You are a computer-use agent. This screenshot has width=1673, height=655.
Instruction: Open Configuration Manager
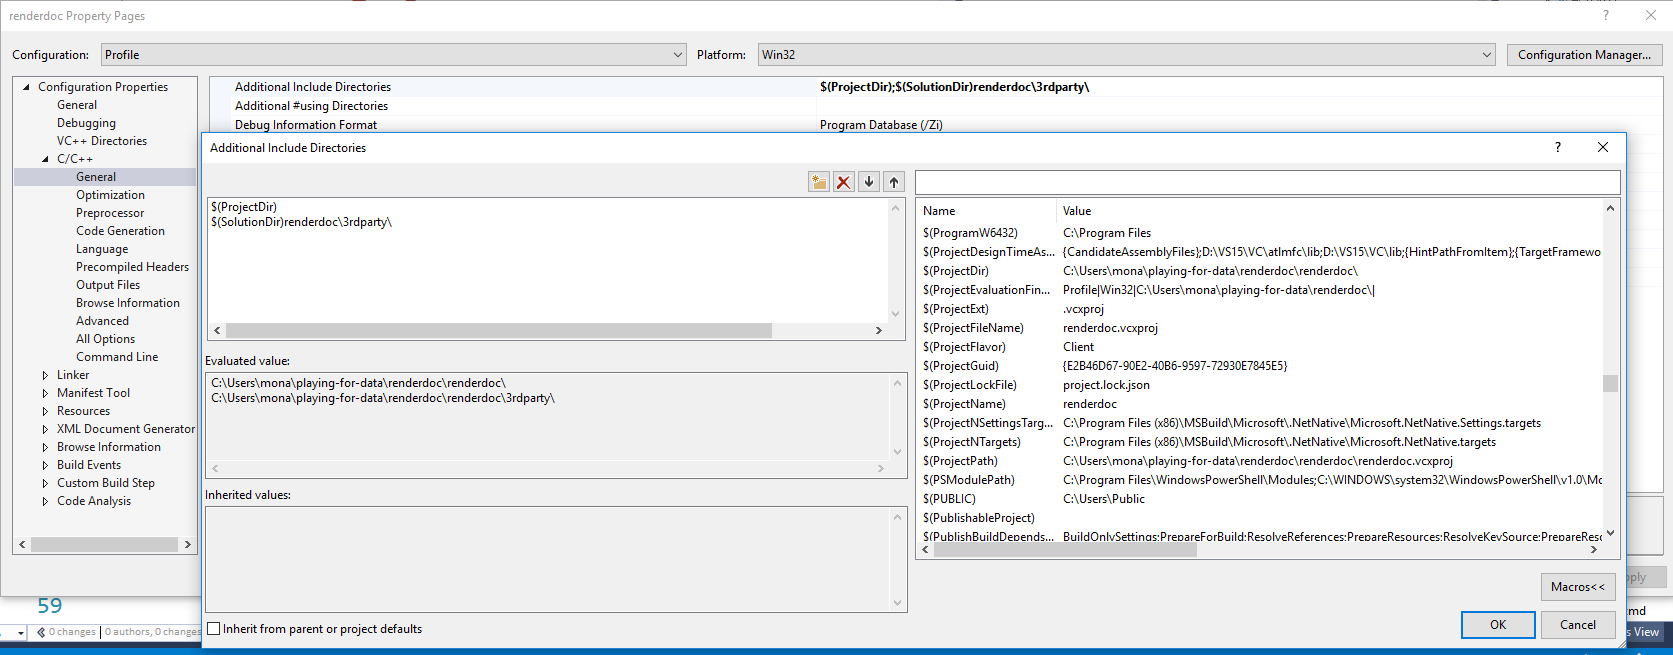click(x=1584, y=55)
